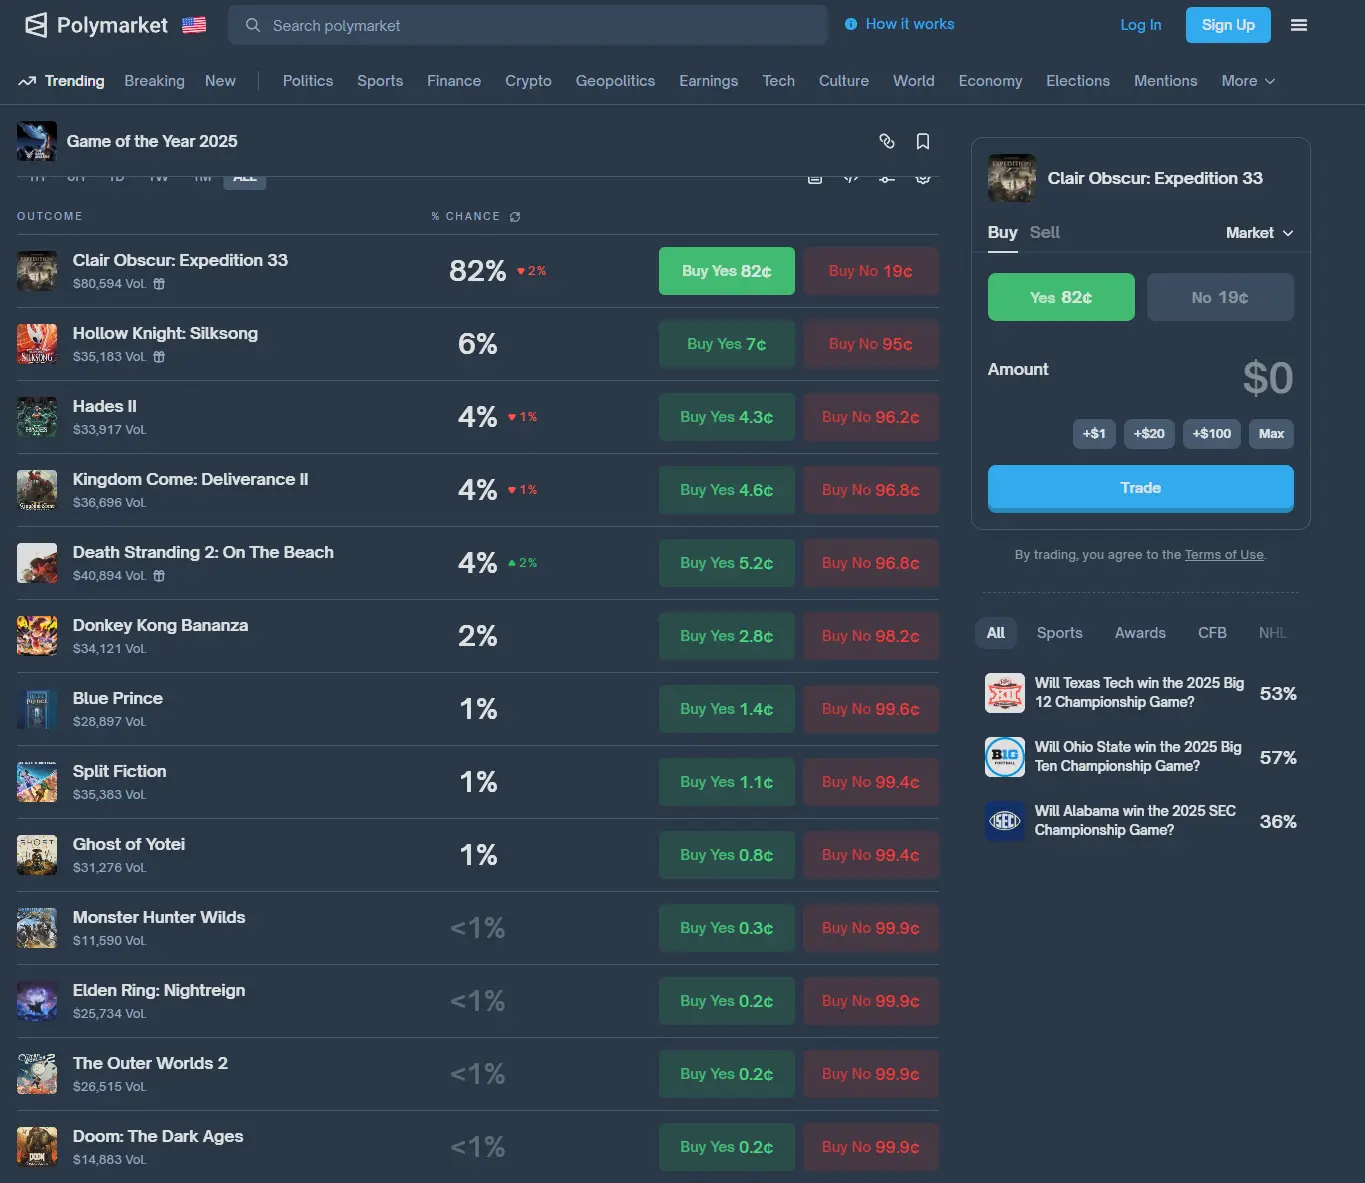Select the No 19¢ outcome in trade panel

[1219, 297]
